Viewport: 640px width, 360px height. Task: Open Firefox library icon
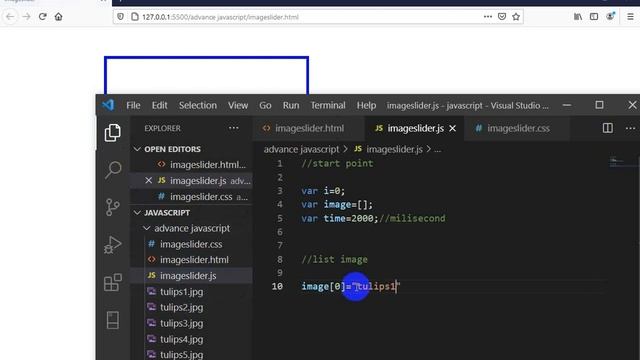(578, 17)
